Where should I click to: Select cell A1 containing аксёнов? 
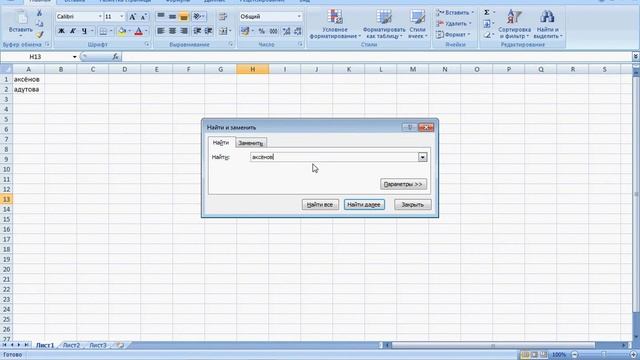click(29, 79)
